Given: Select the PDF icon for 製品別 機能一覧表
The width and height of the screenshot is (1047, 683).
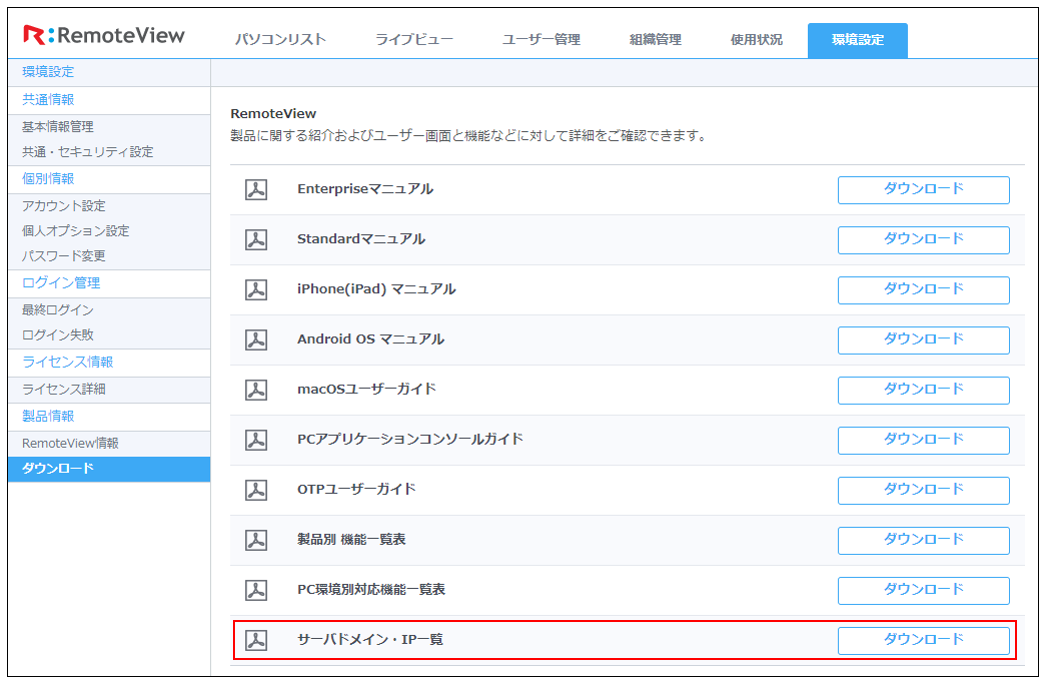Looking at the screenshot, I should [x=256, y=540].
